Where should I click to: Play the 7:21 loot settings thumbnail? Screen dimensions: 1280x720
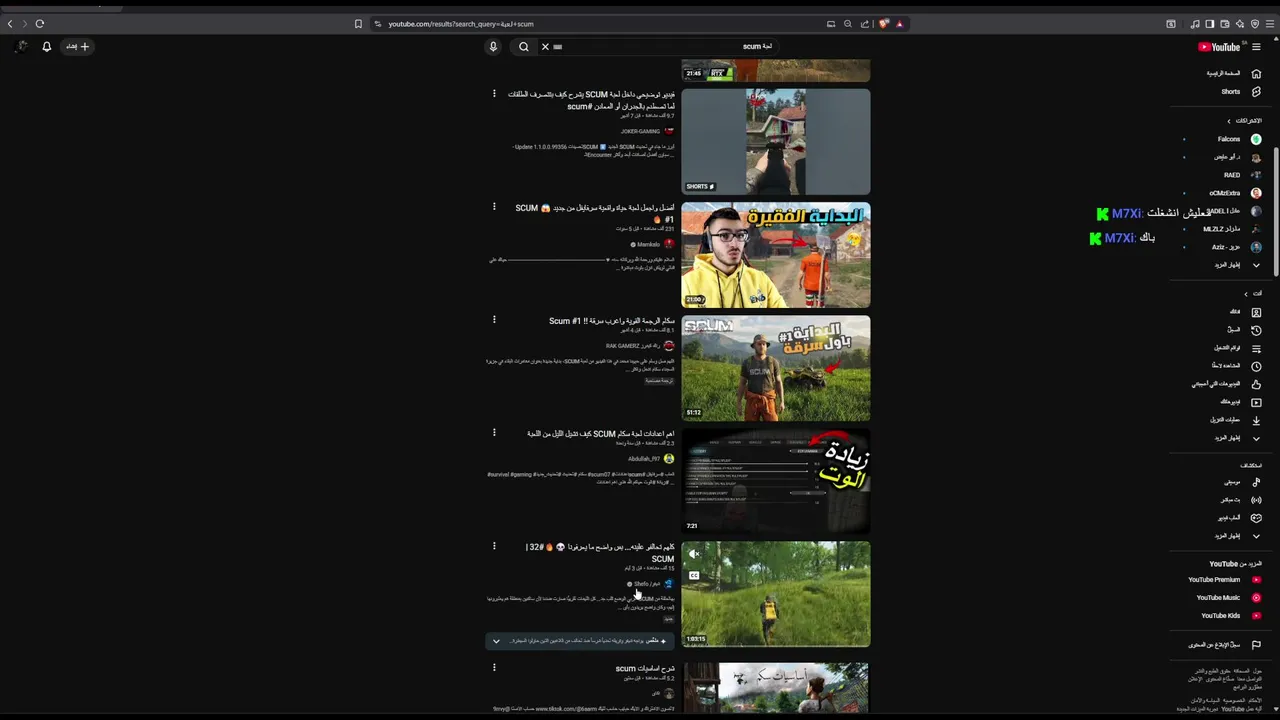[776, 481]
